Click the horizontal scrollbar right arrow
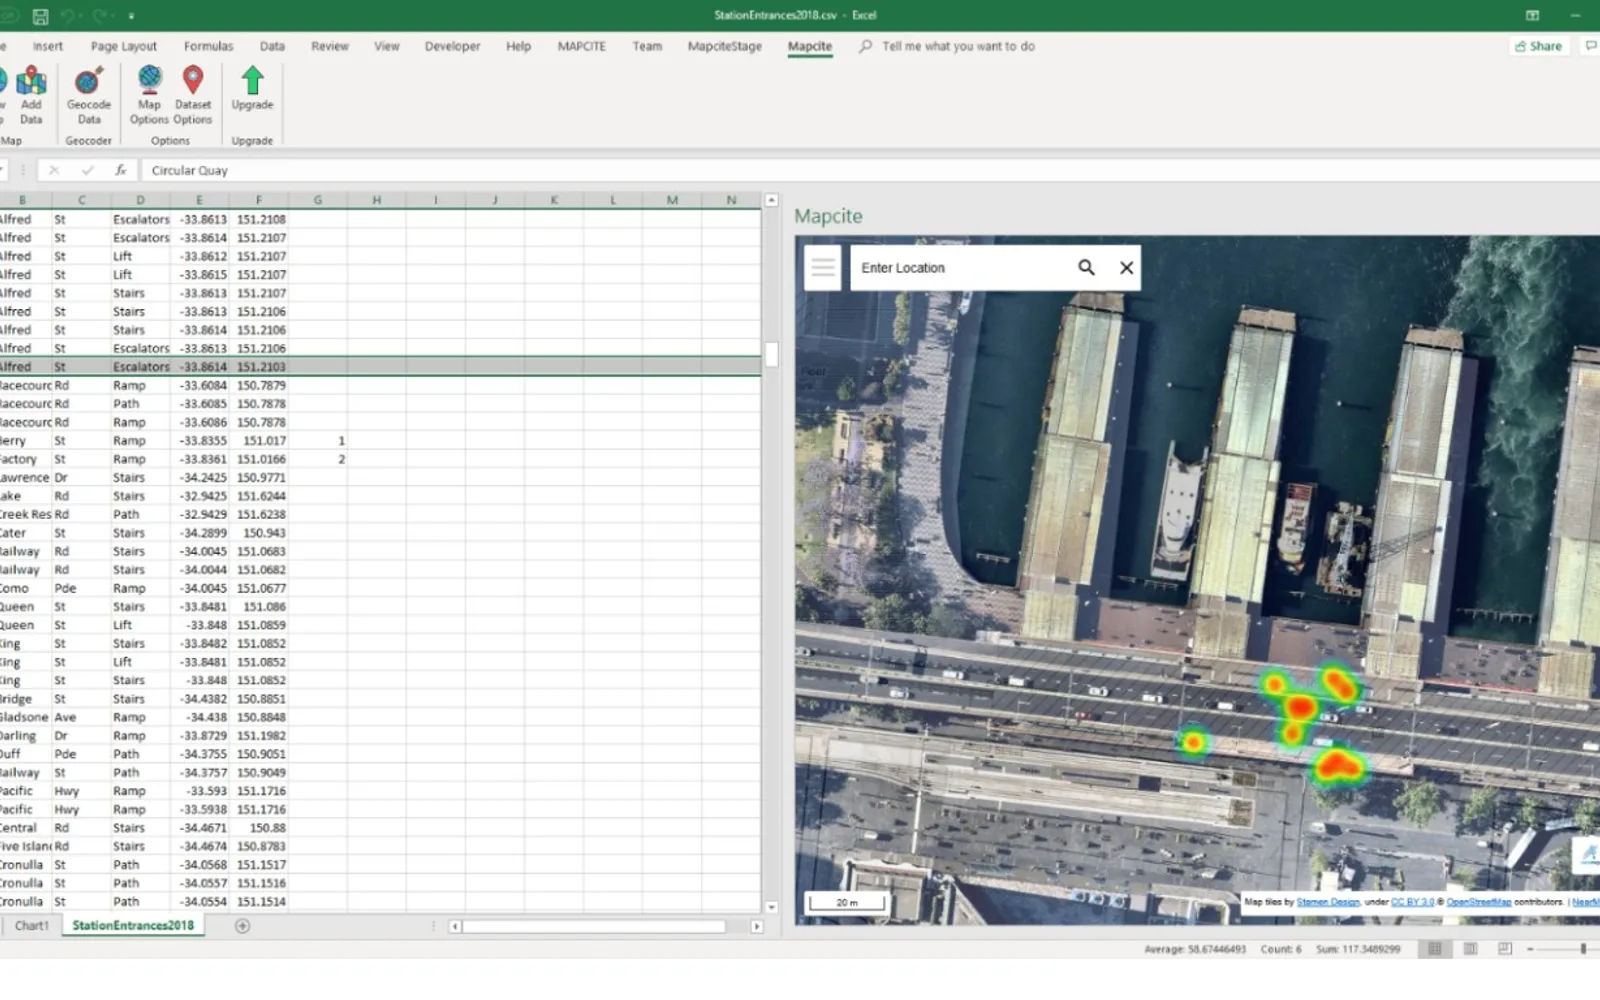 [756, 927]
